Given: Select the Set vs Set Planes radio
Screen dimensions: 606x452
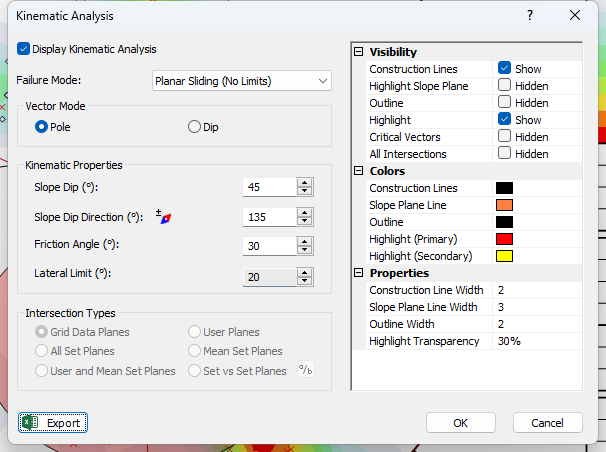Looking at the screenshot, I should (x=194, y=371).
